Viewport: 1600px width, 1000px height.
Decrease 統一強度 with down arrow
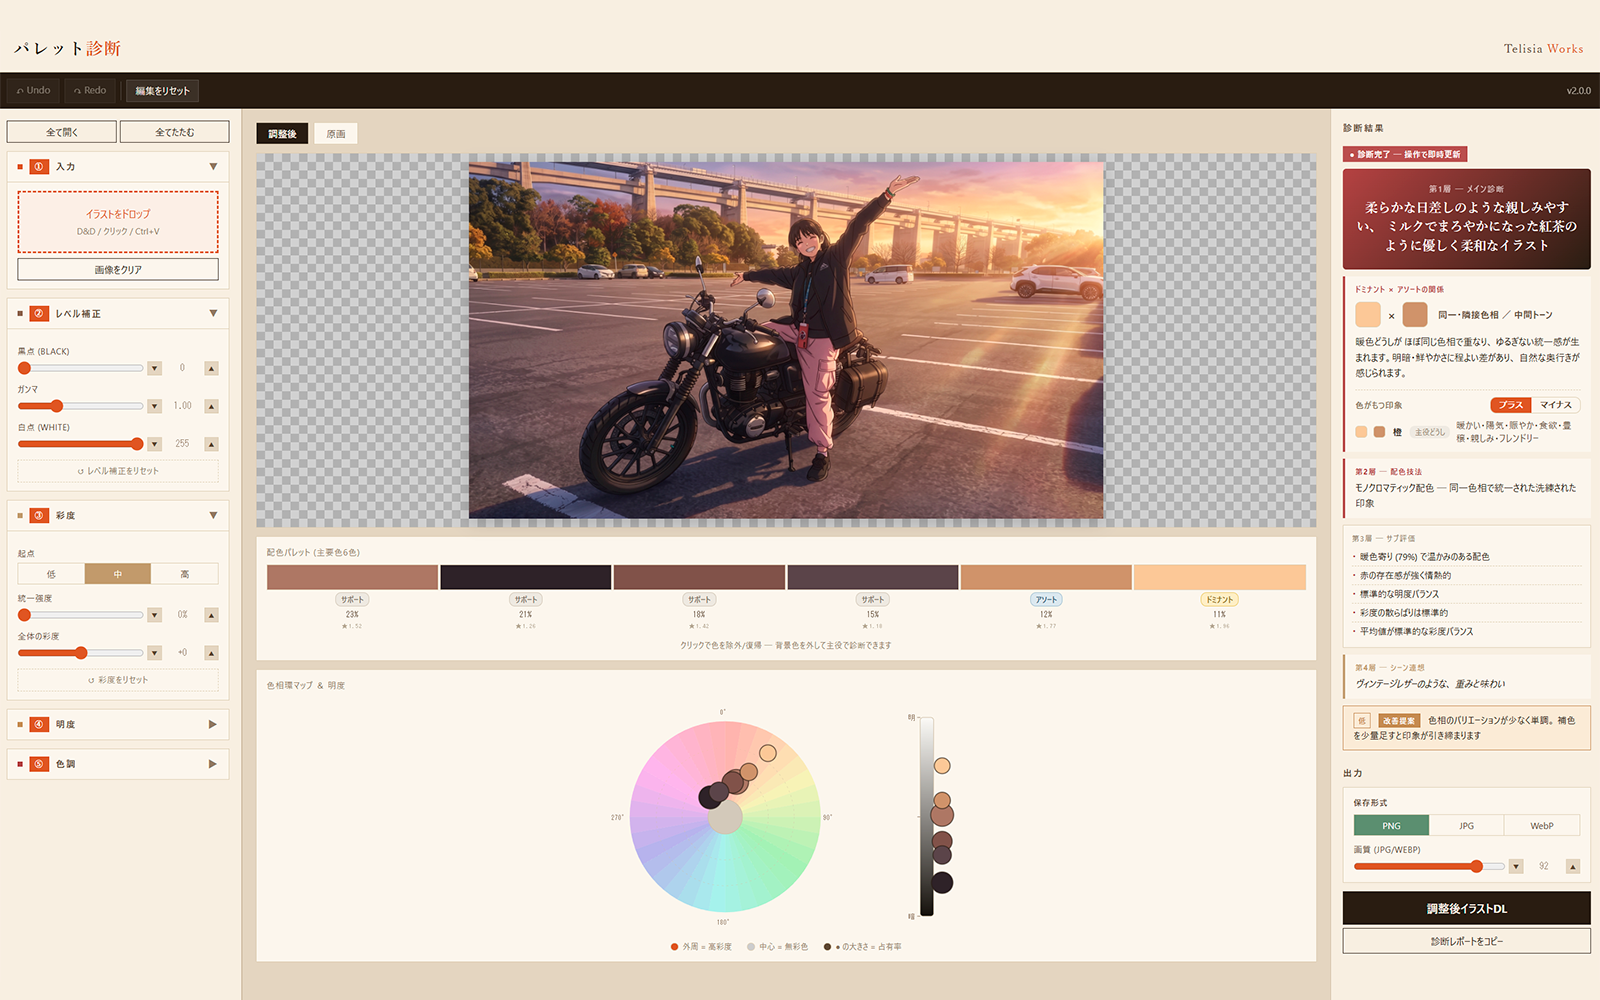click(155, 615)
